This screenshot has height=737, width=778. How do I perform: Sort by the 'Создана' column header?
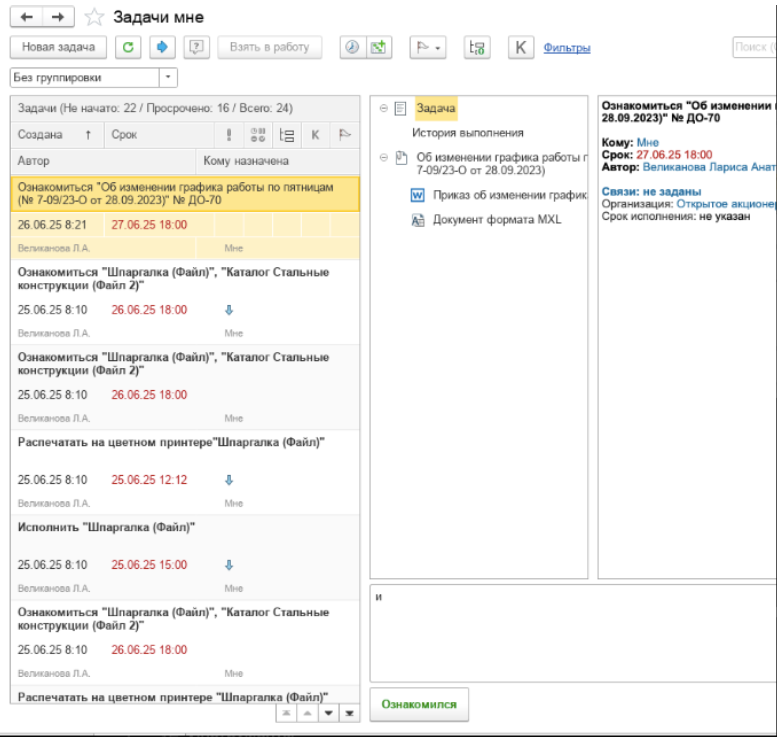click(40, 135)
